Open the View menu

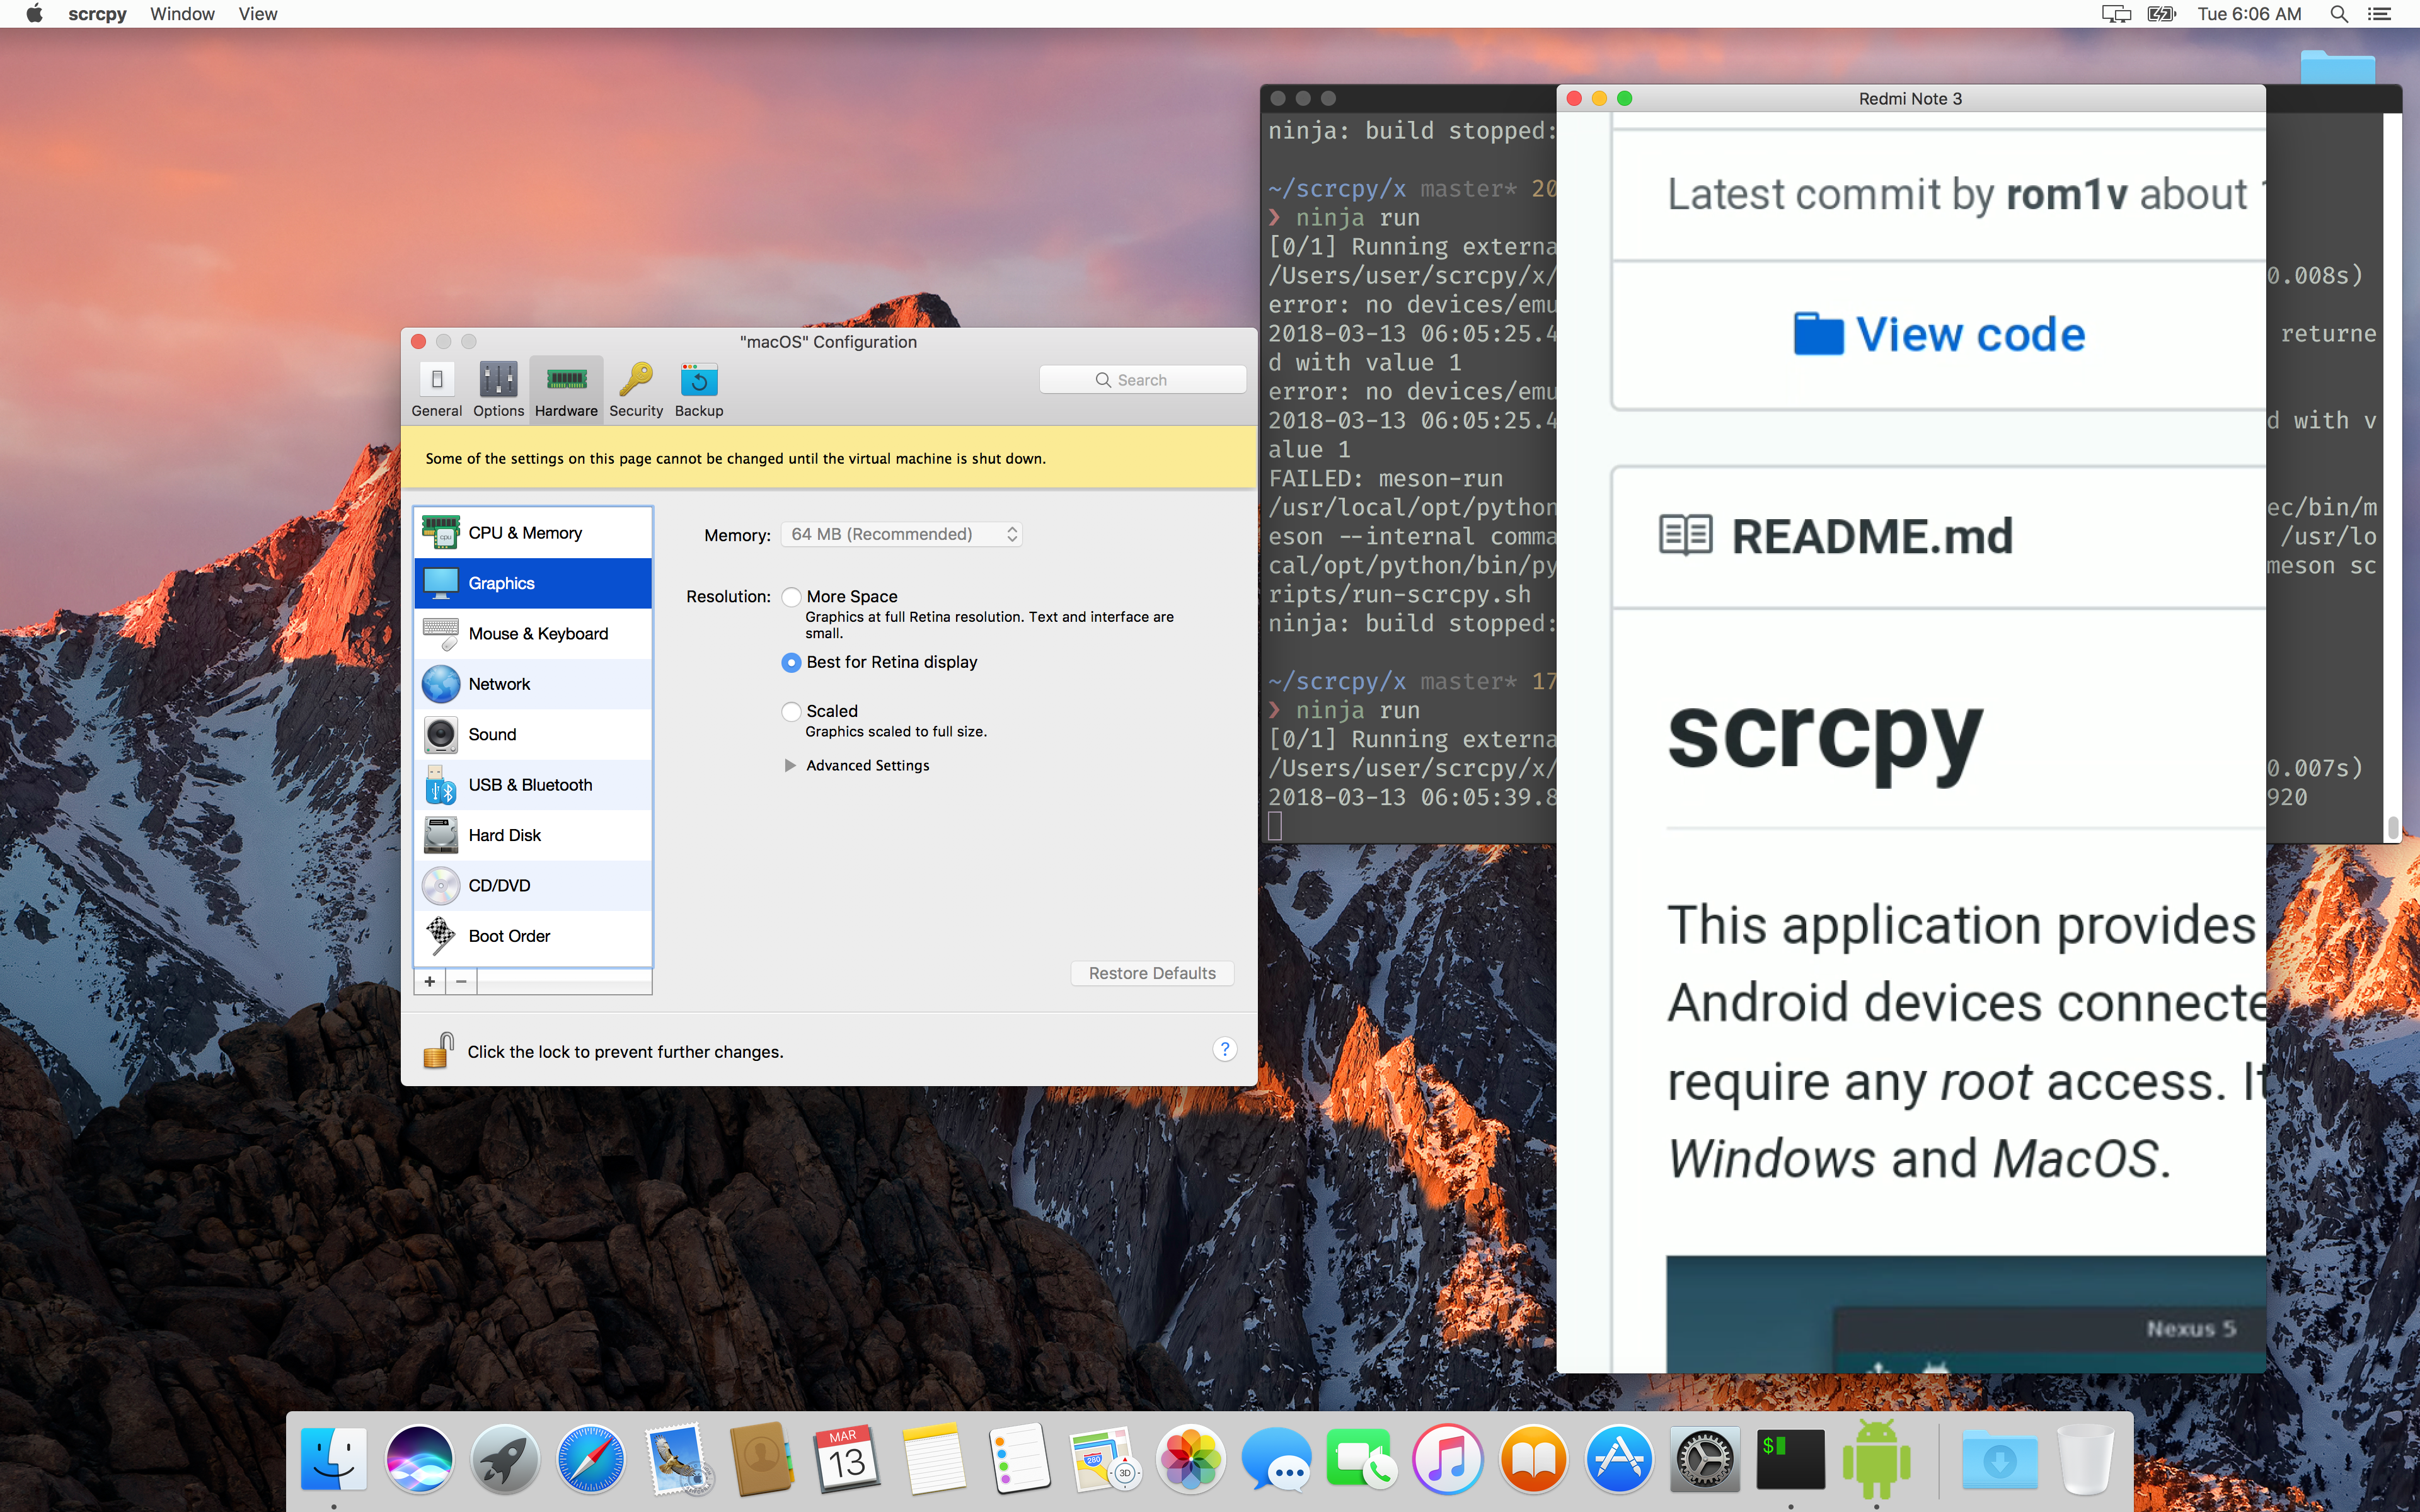pyautogui.click(x=258, y=14)
